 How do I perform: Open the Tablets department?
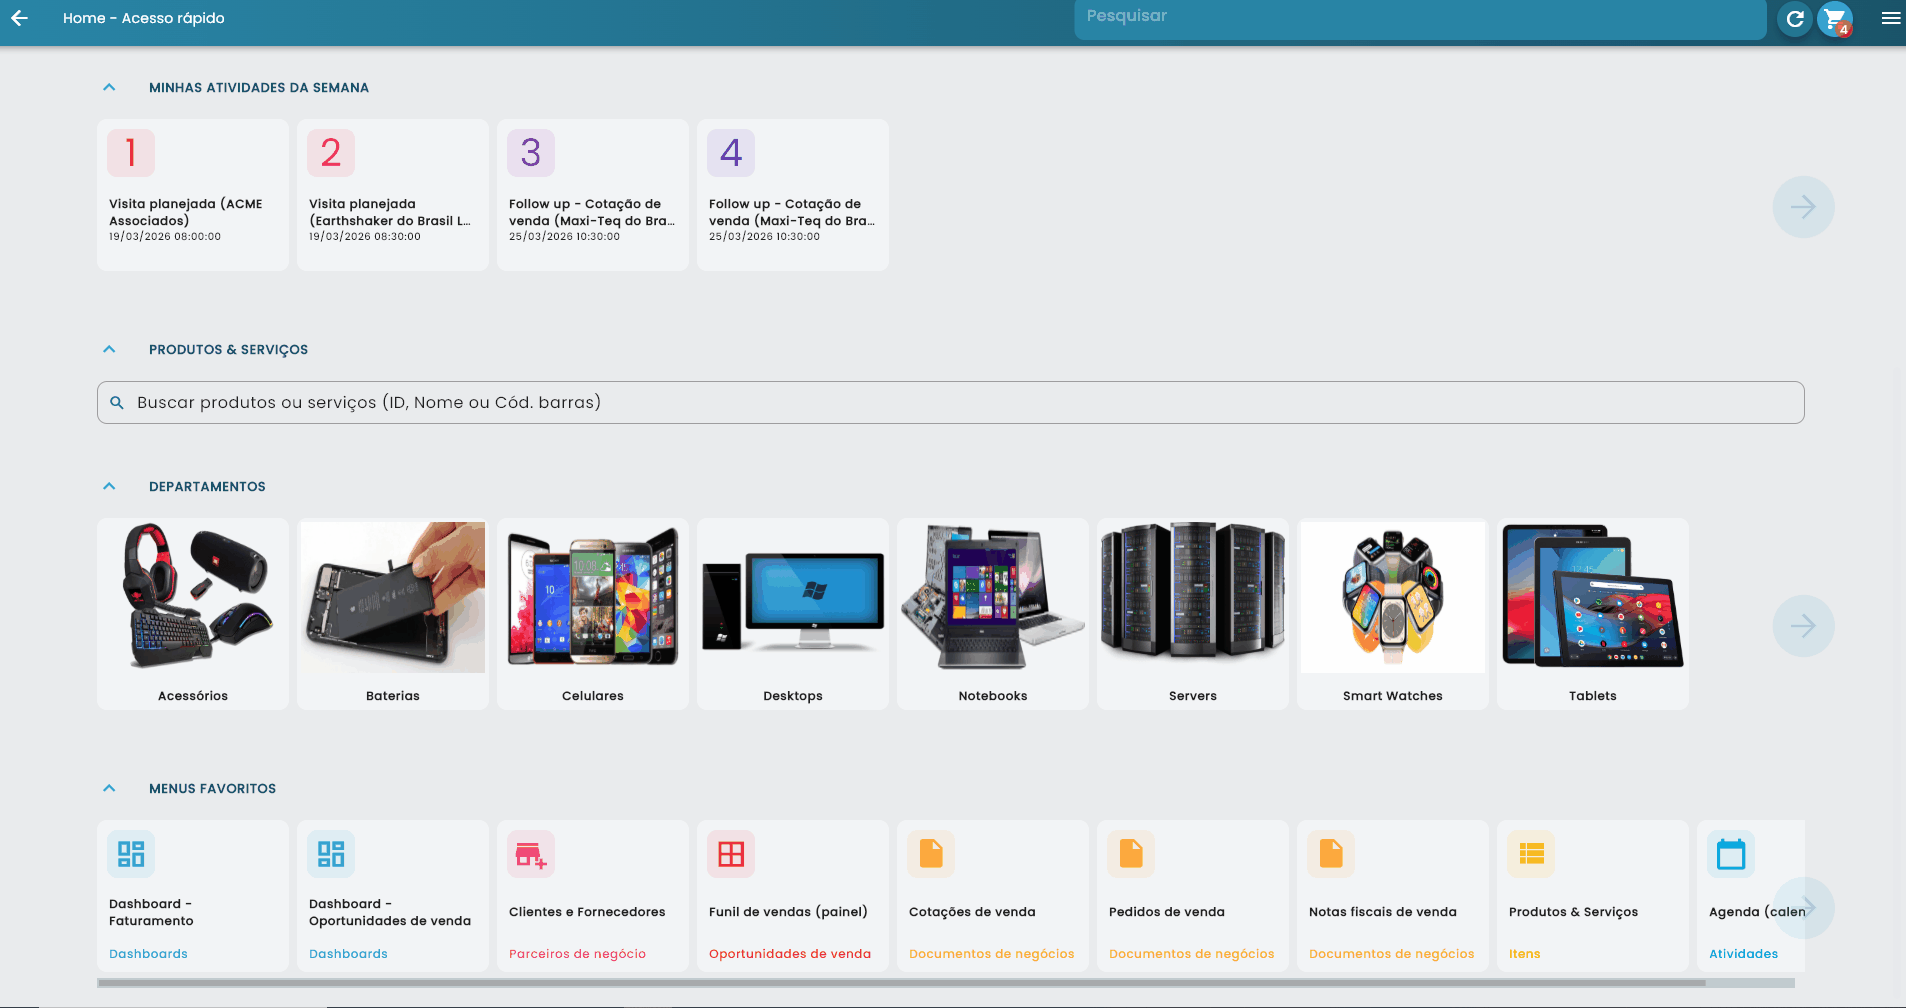1593,614
